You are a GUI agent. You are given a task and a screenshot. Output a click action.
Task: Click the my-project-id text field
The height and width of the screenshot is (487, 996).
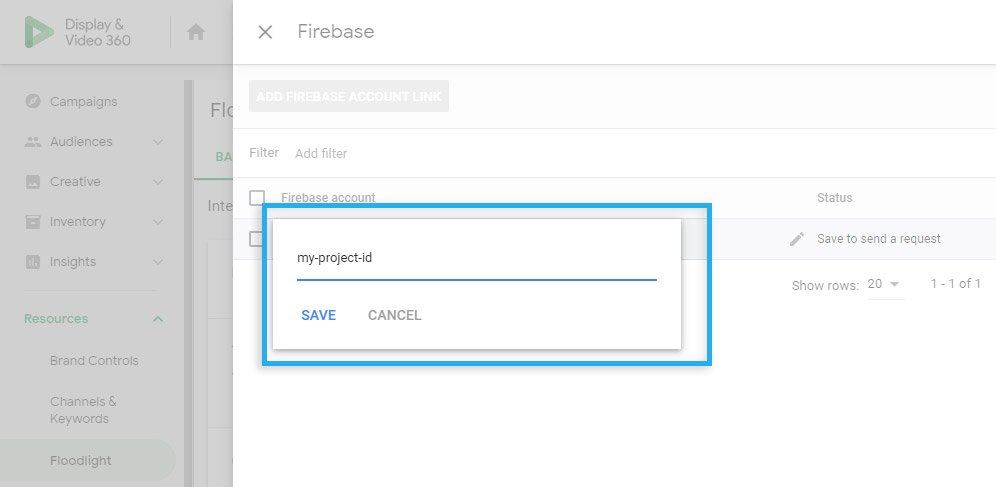(x=476, y=260)
